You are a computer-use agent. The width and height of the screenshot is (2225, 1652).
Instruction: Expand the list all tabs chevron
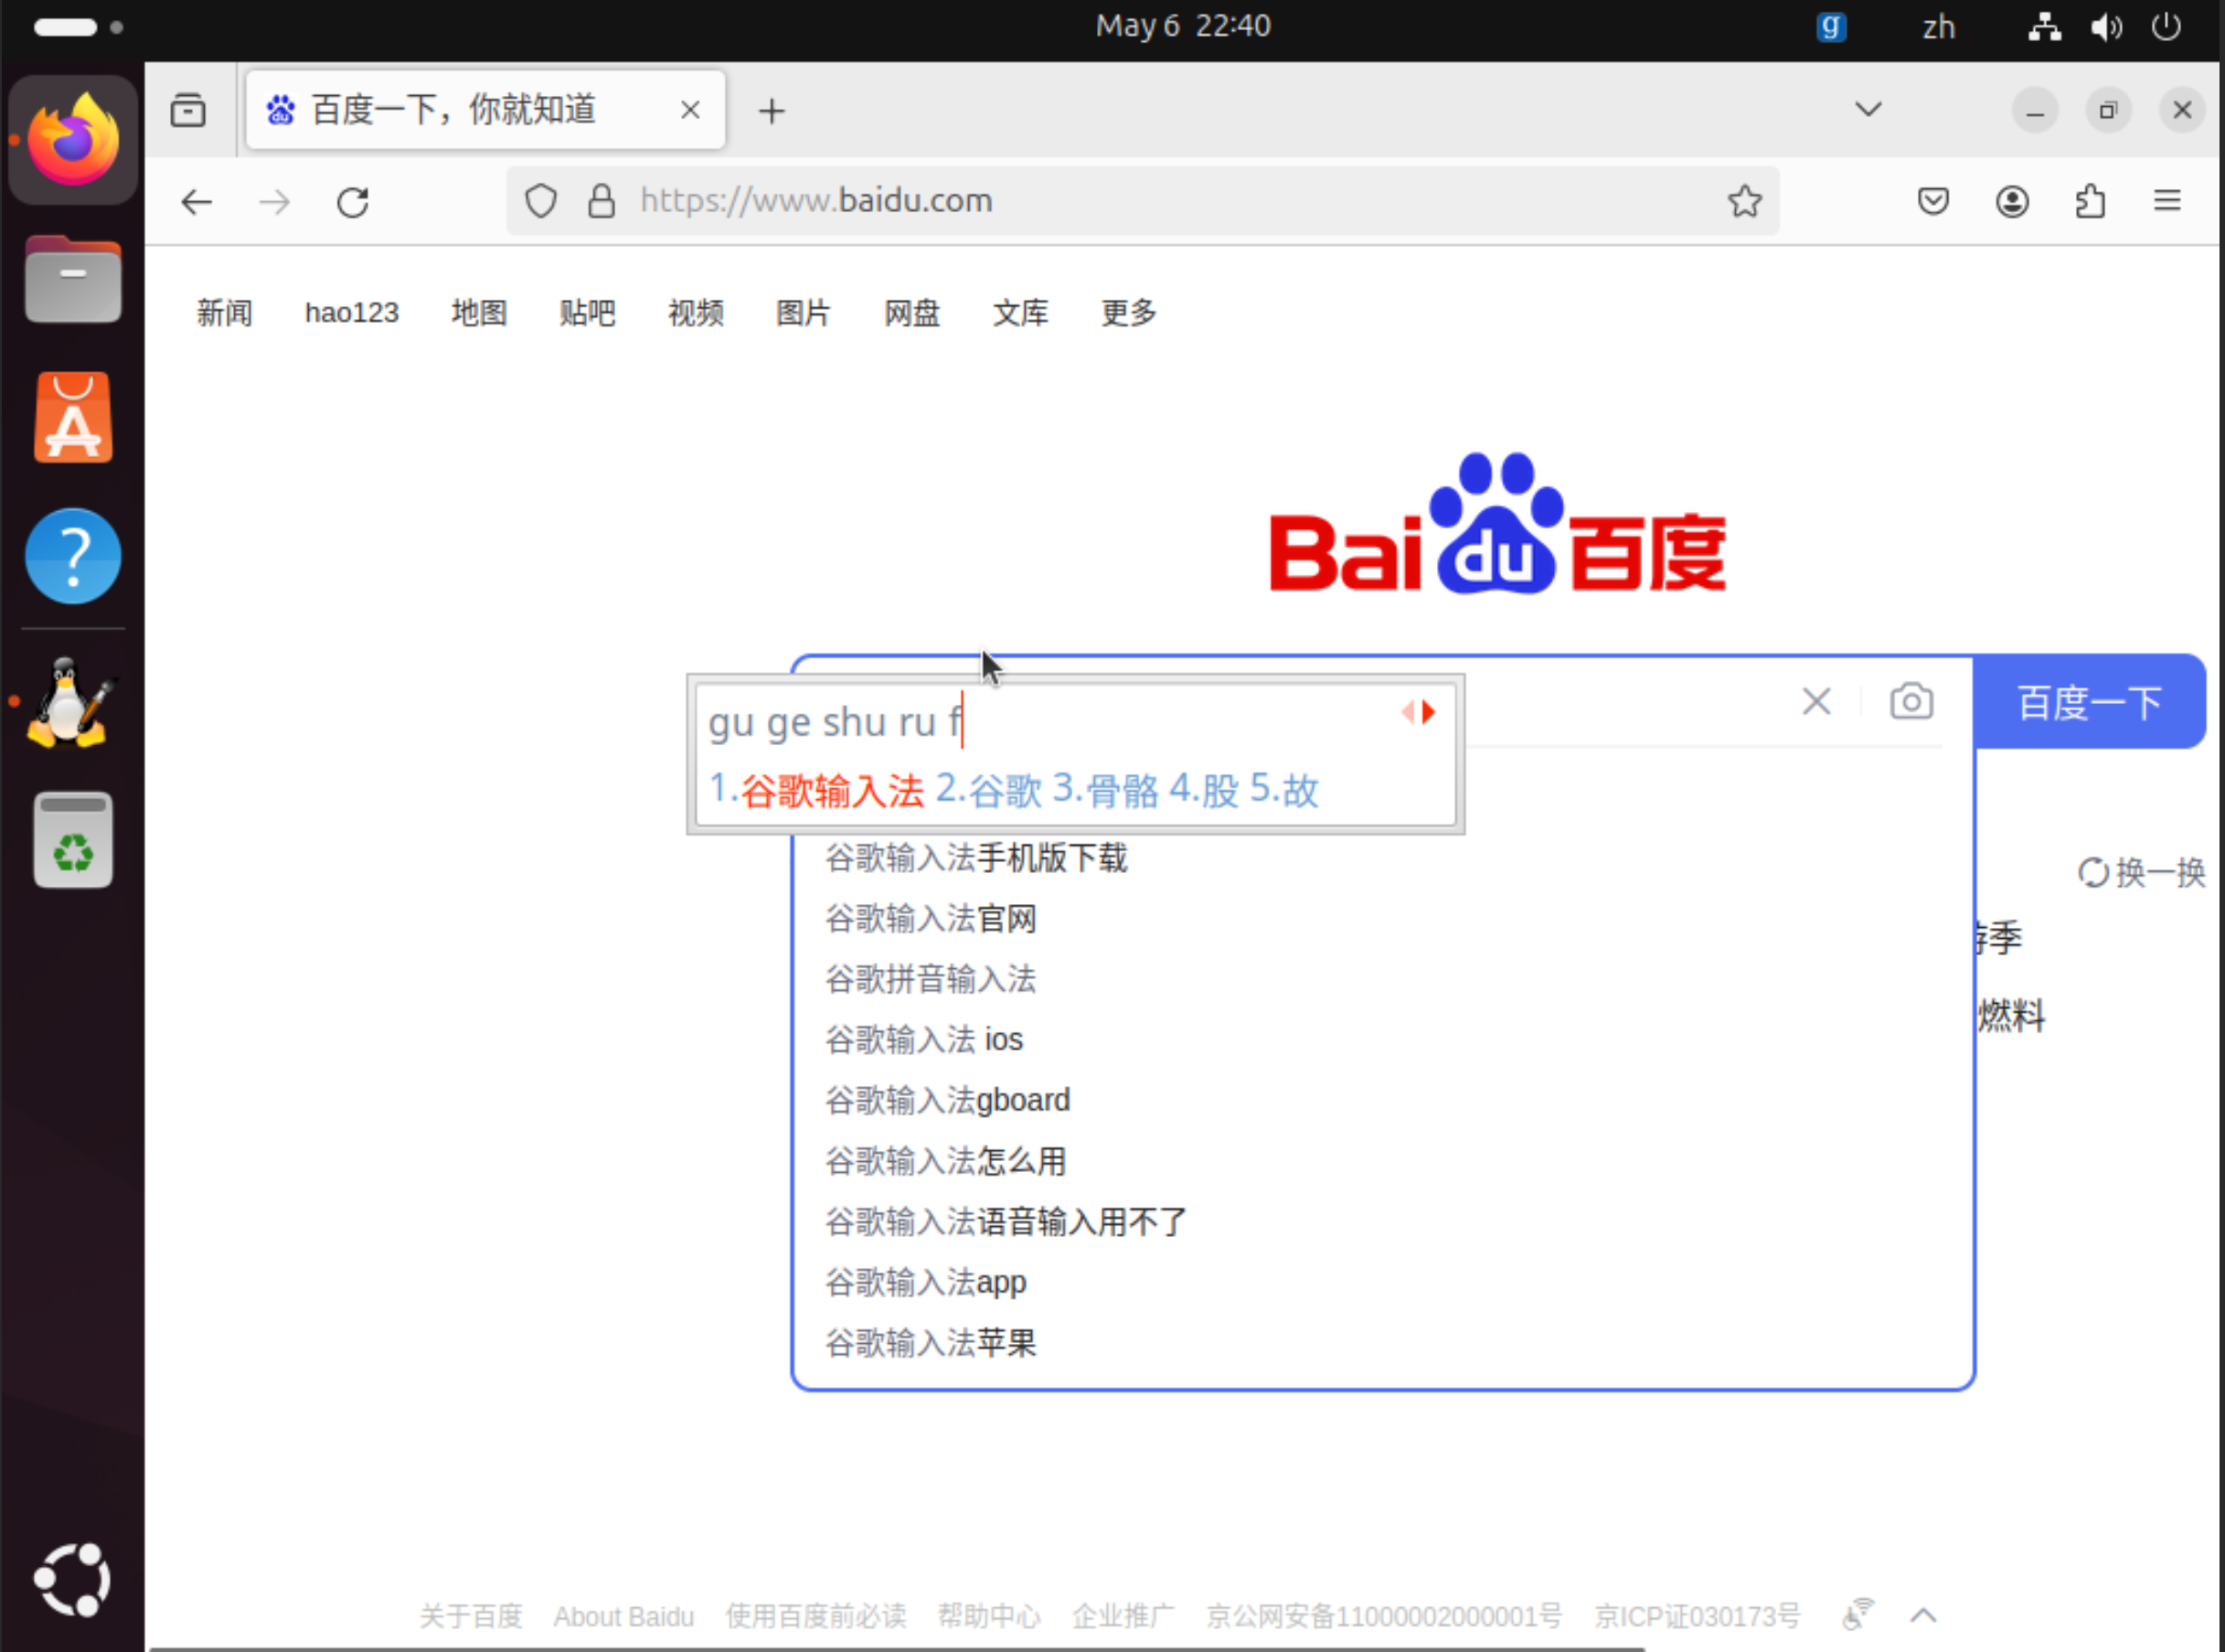click(x=1868, y=109)
